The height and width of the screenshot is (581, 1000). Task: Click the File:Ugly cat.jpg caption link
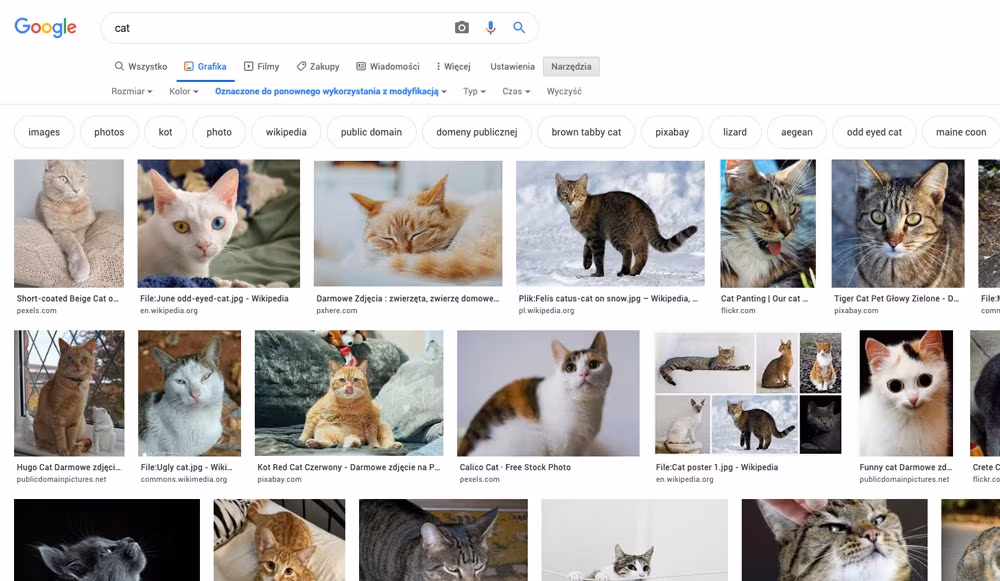pos(187,467)
